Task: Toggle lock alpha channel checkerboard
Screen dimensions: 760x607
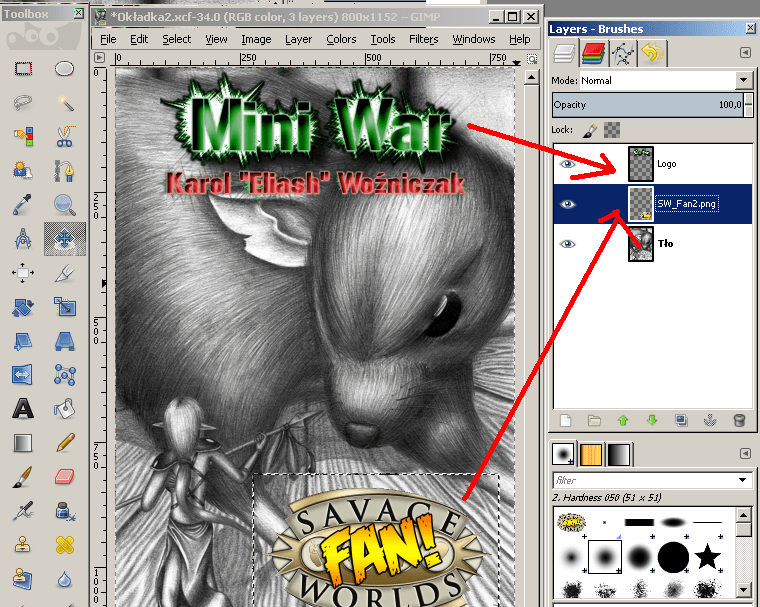Action: [614, 130]
